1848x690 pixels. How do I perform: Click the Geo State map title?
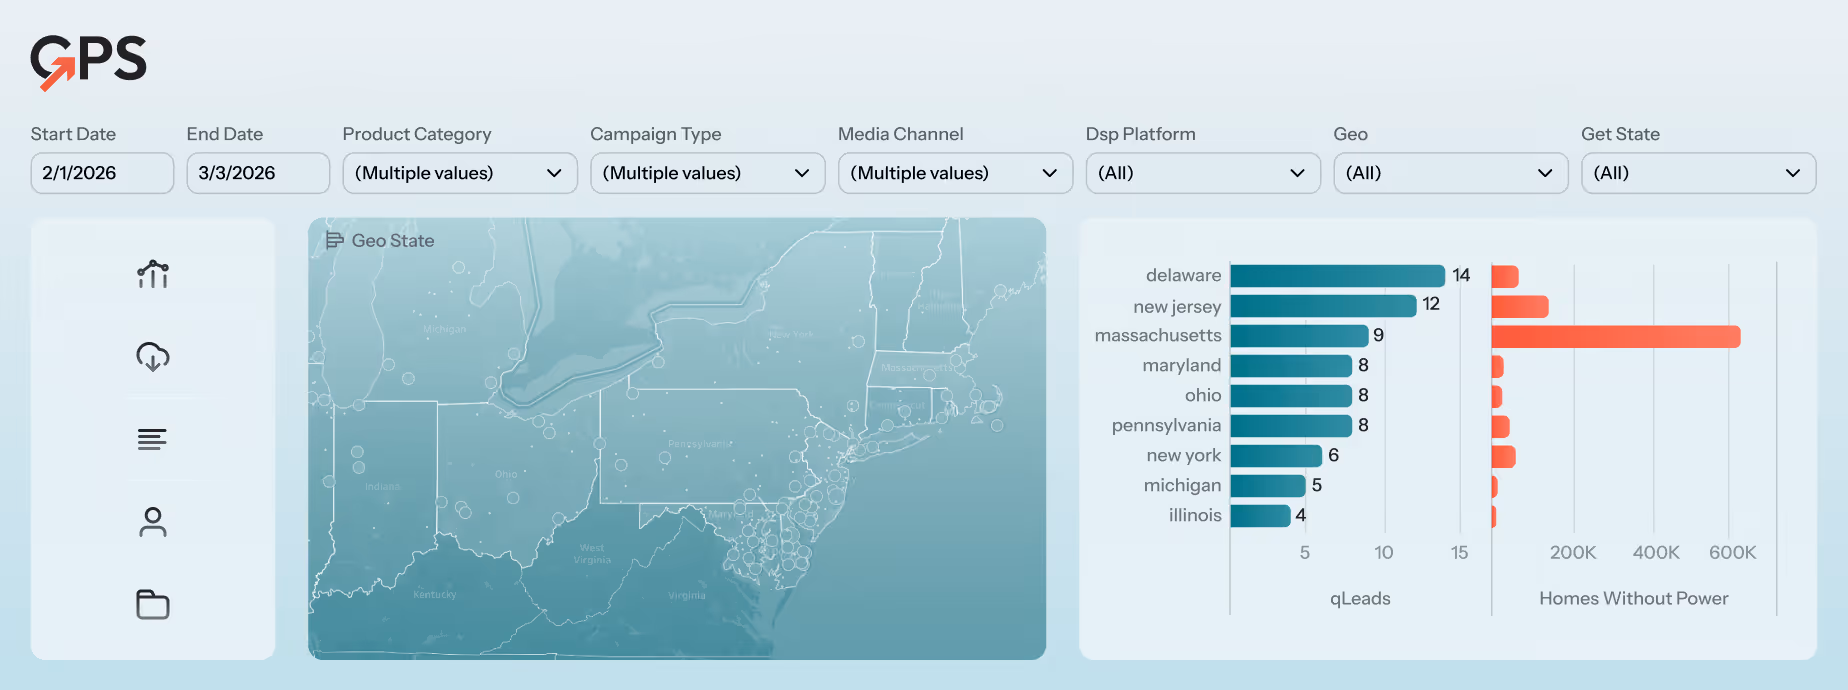pyautogui.click(x=393, y=240)
